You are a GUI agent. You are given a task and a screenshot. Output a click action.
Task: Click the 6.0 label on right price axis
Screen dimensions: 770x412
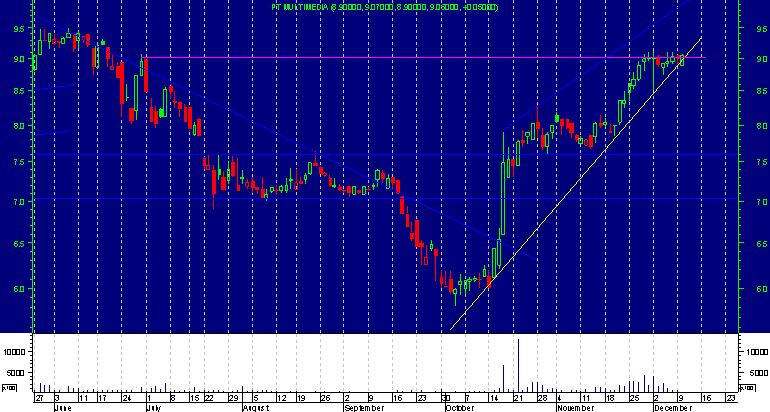click(x=762, y=289)
